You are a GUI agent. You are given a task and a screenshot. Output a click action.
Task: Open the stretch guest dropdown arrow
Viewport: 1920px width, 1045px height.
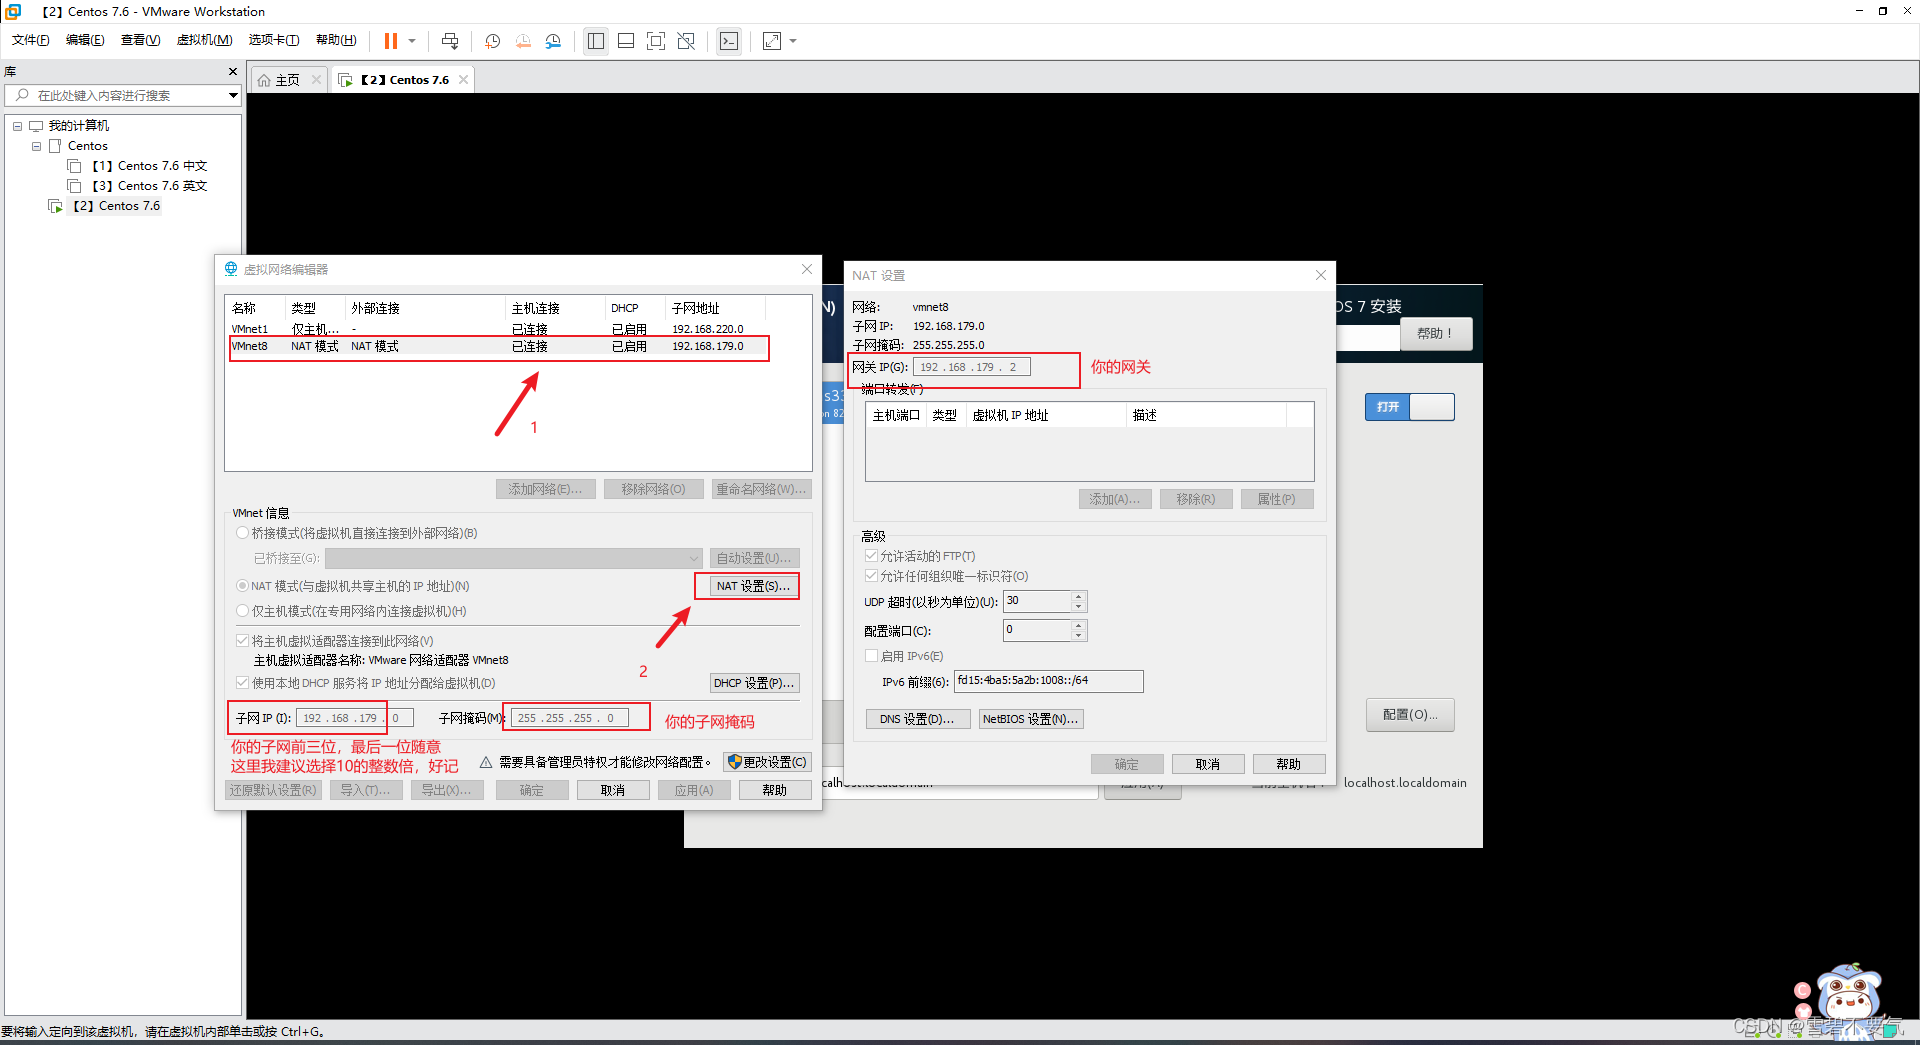[x=793, y=41]
